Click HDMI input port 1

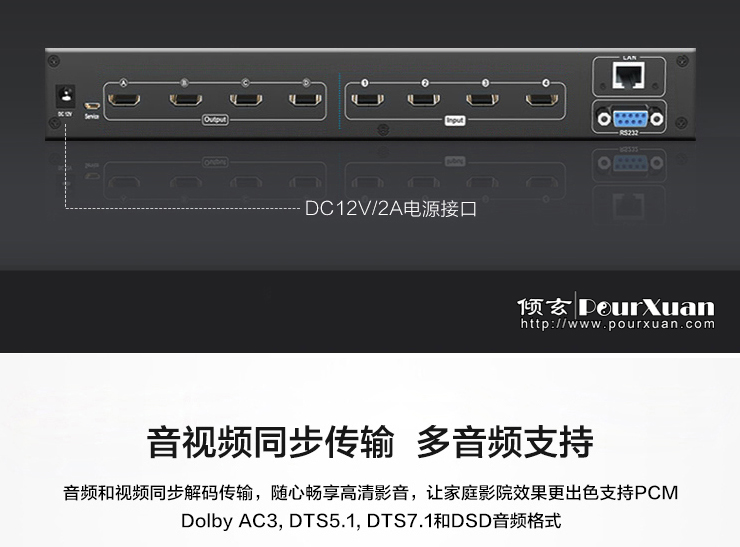tap(367, 100)
